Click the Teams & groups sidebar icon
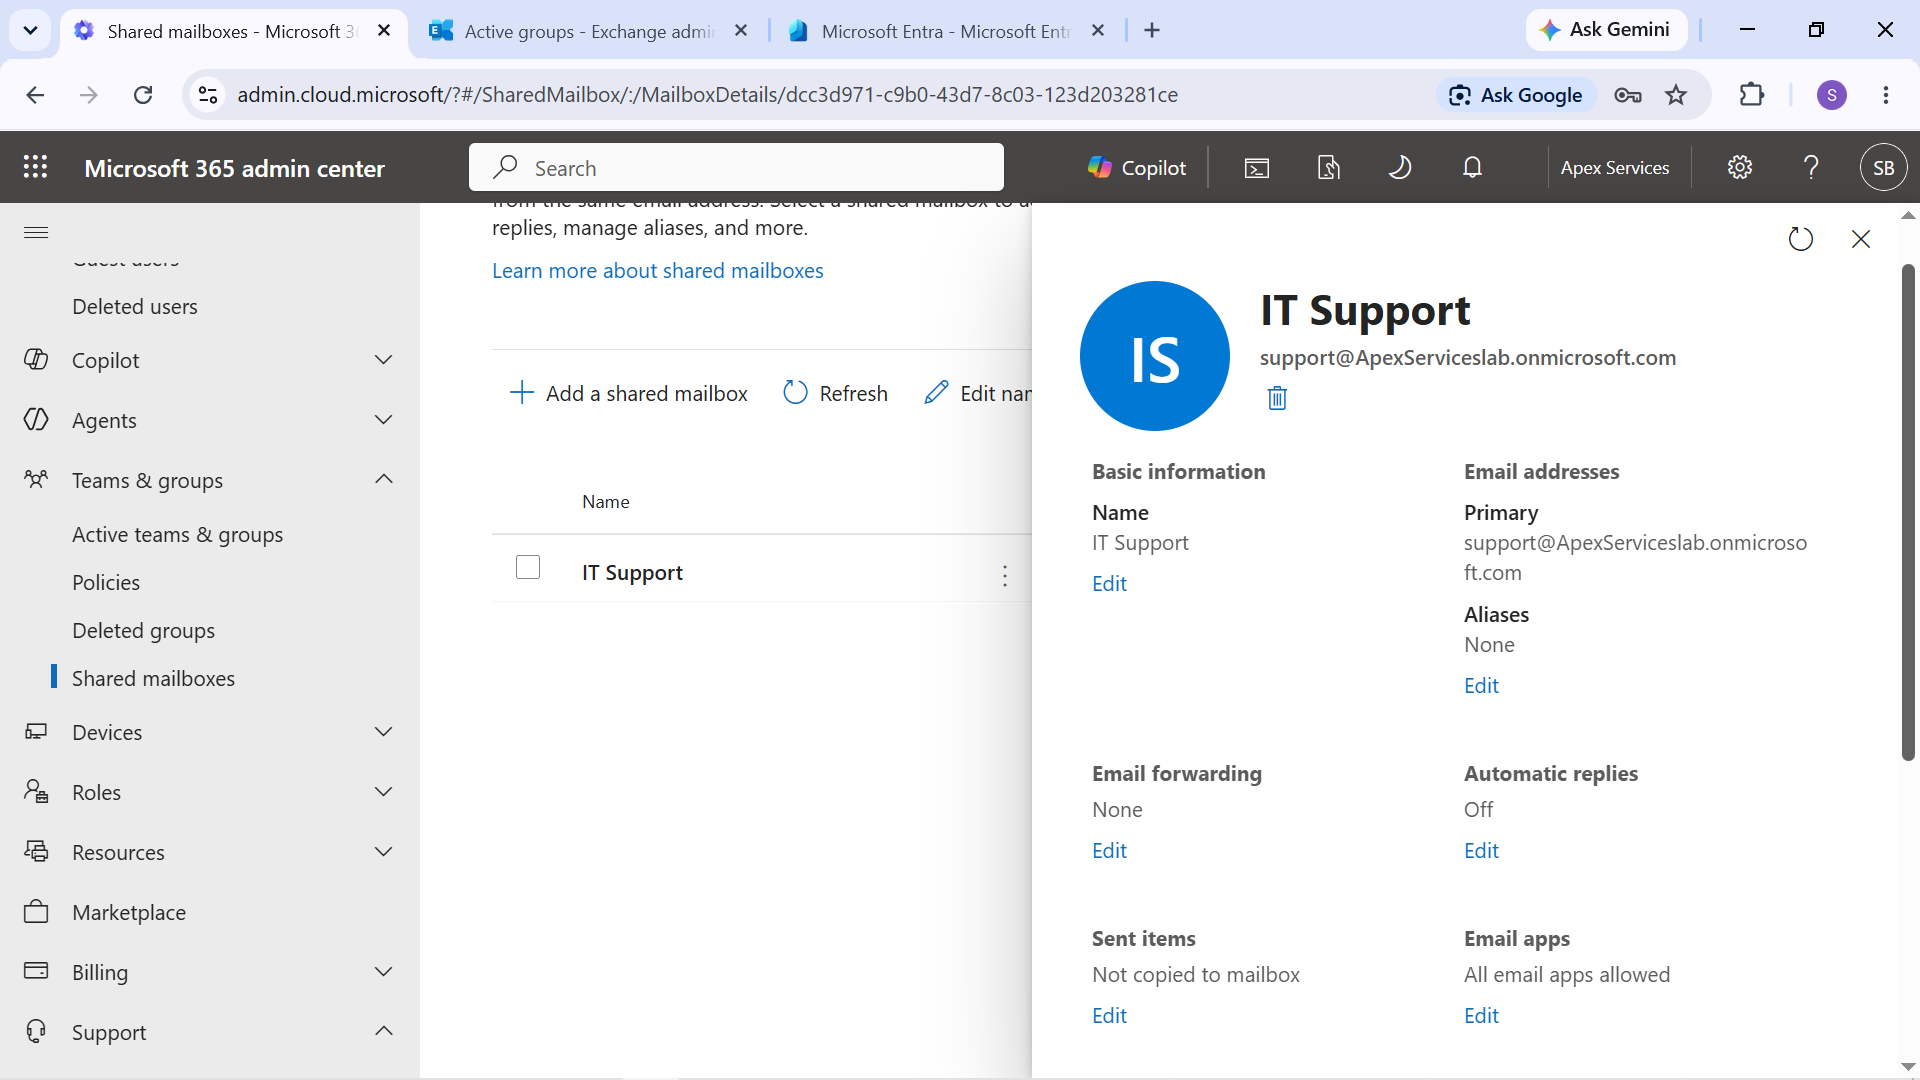This screenshot has height=1080, width=1920. [x=36, y=480]
